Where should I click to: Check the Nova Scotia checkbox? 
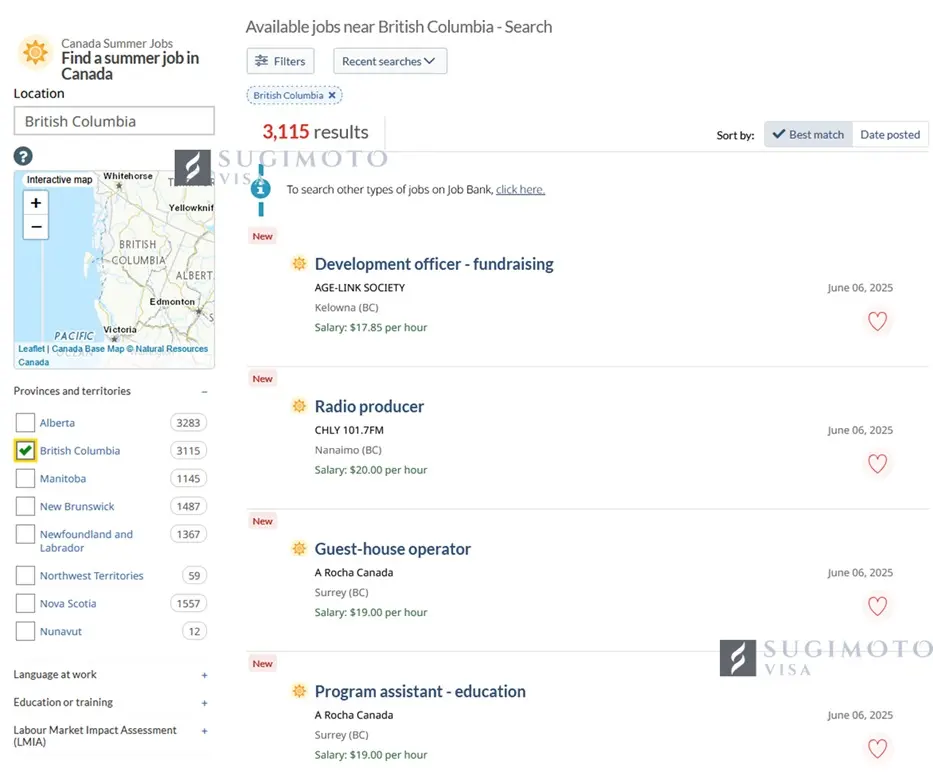coord(25,603)
